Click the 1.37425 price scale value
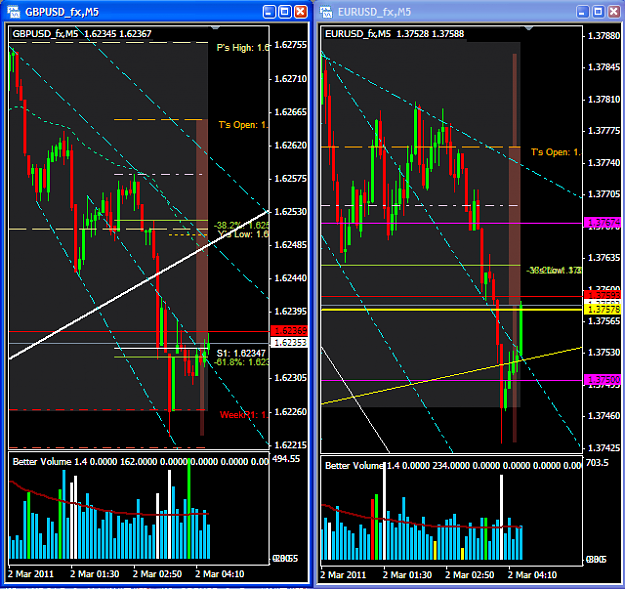Image resolution: width=625 pixels, height=589 pixels. tap(604, 448)
